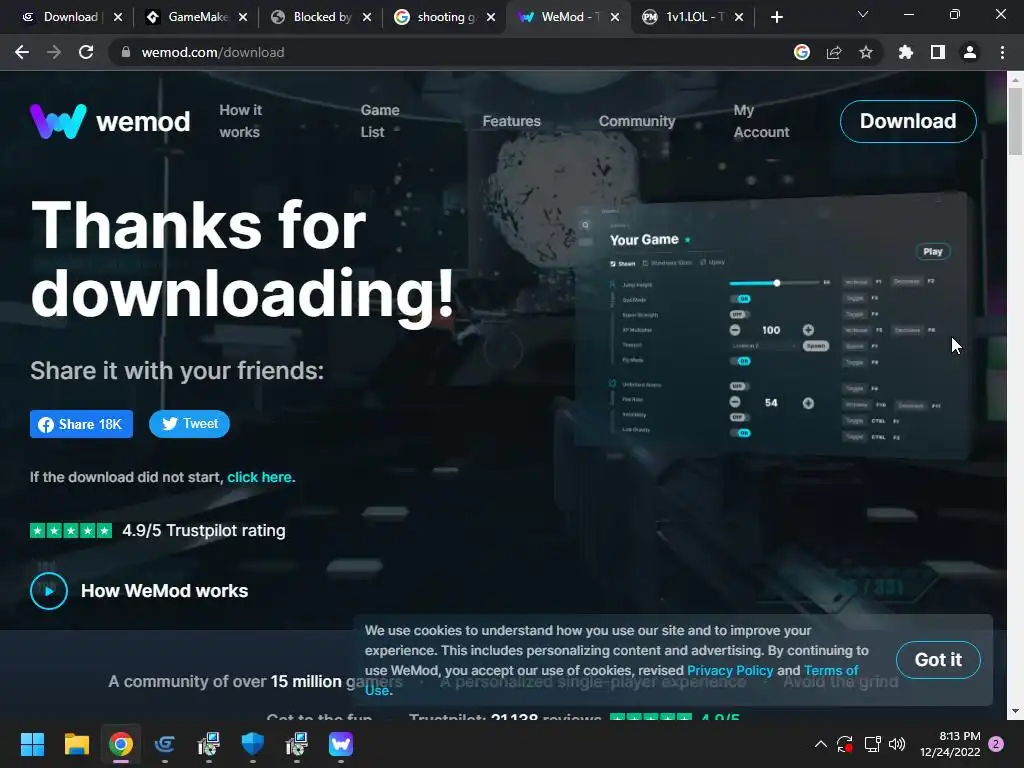
Task: Open My Account nav link
Action: coord(761,121)
